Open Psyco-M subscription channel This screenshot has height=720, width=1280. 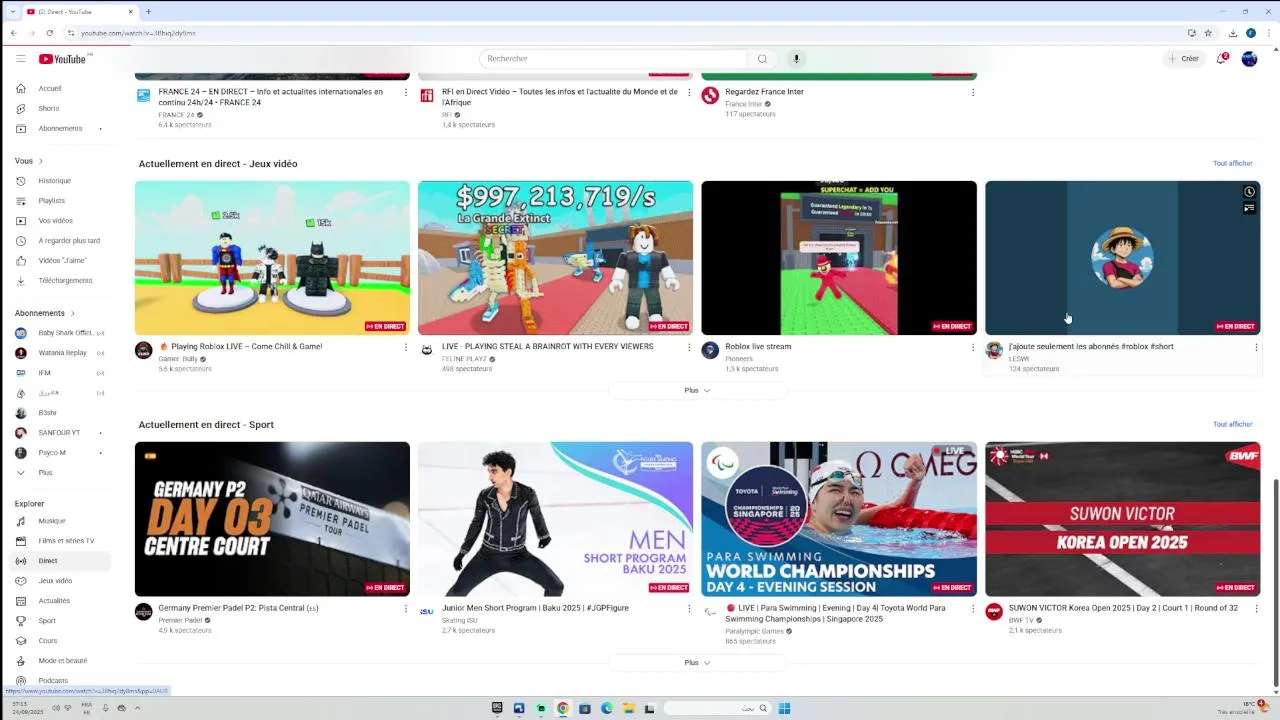pos(58,453)
